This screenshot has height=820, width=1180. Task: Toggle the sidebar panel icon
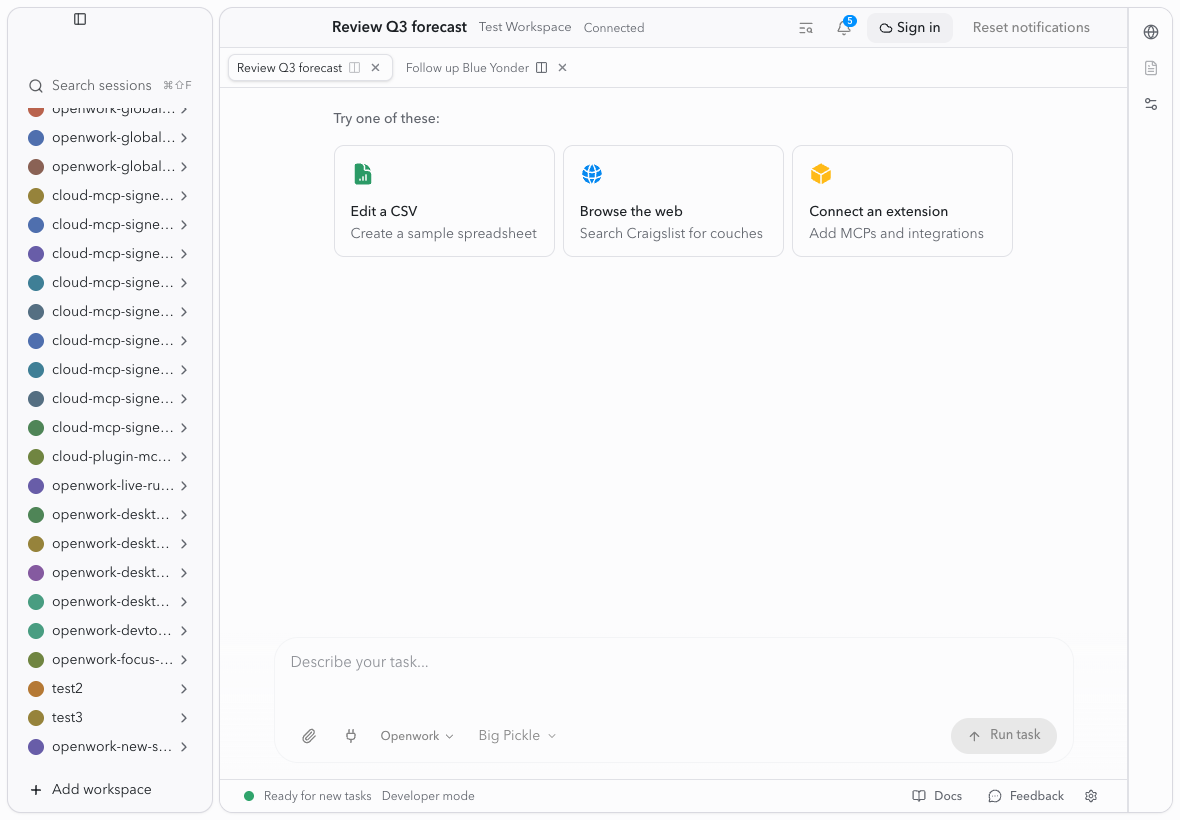(80, 19)
